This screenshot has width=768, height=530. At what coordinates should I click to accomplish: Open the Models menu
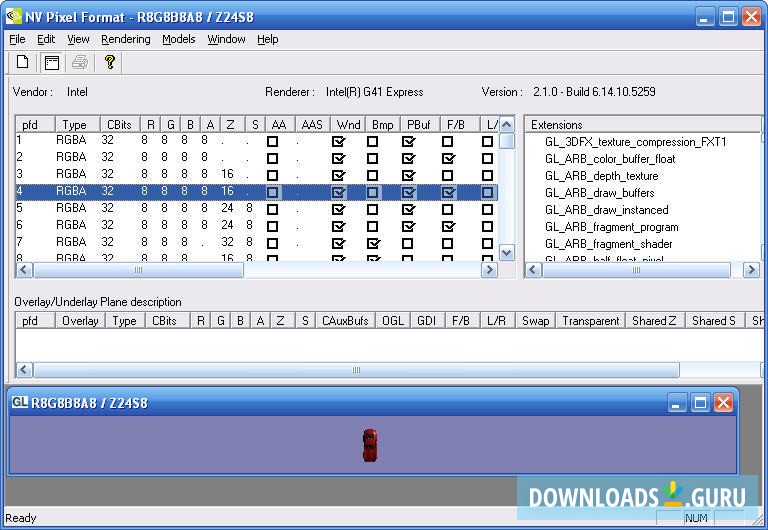[179, 39]
